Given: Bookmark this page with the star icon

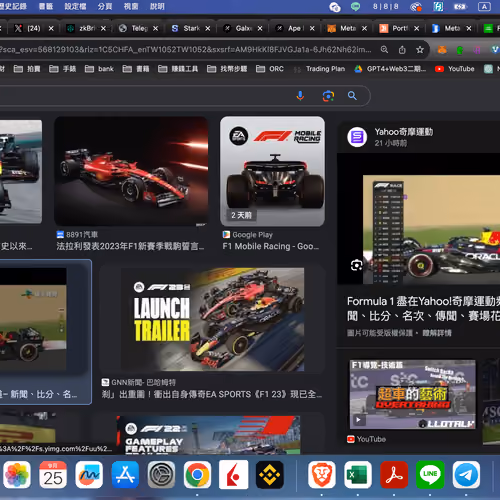Looking at the screenshot, I should point(420,50).
